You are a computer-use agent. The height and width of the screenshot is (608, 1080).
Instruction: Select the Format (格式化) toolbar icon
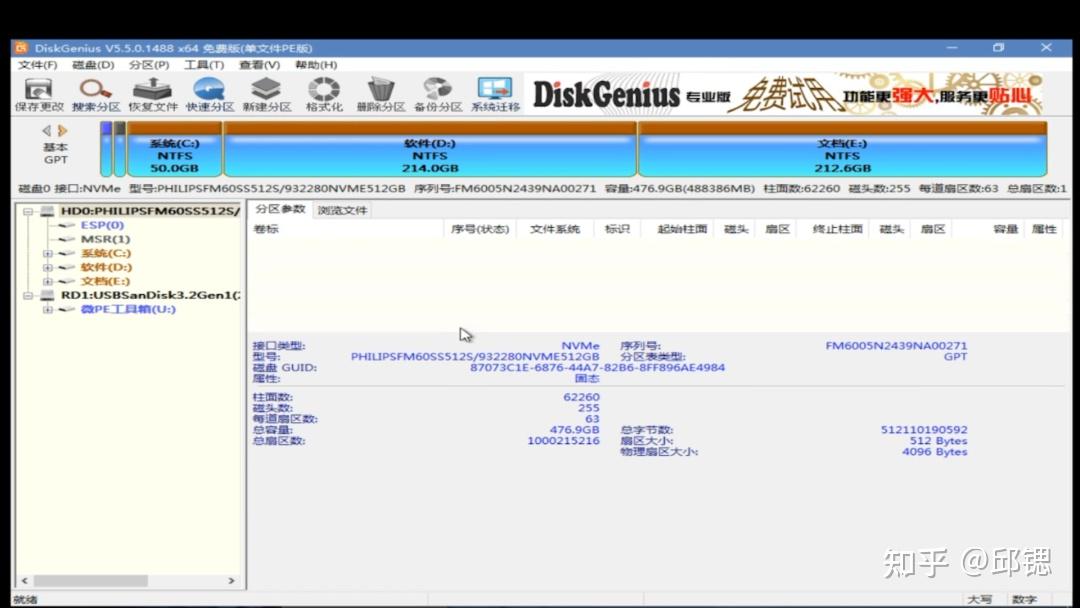324,95
